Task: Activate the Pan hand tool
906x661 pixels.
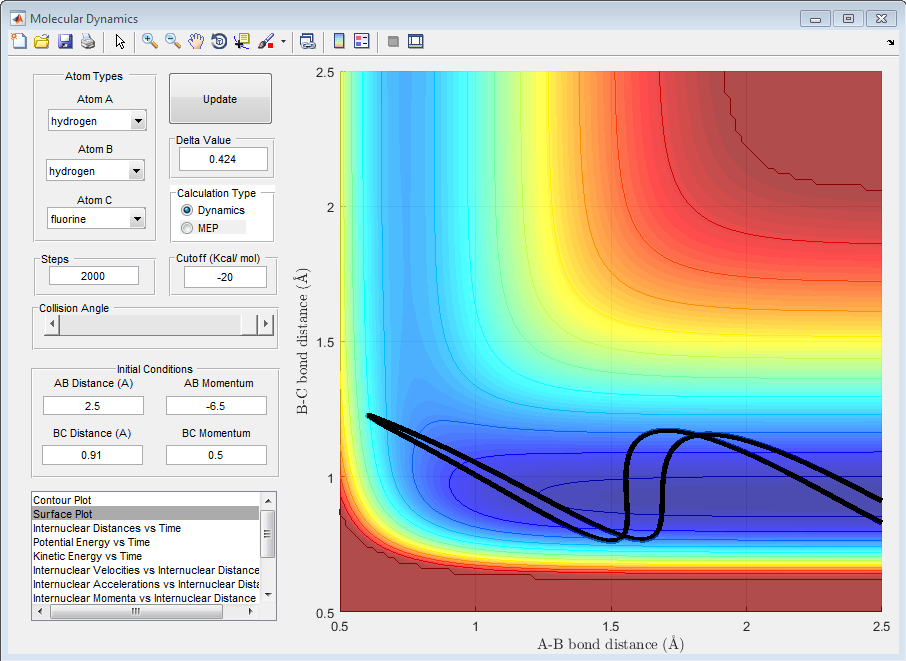Action: point(196,41)
